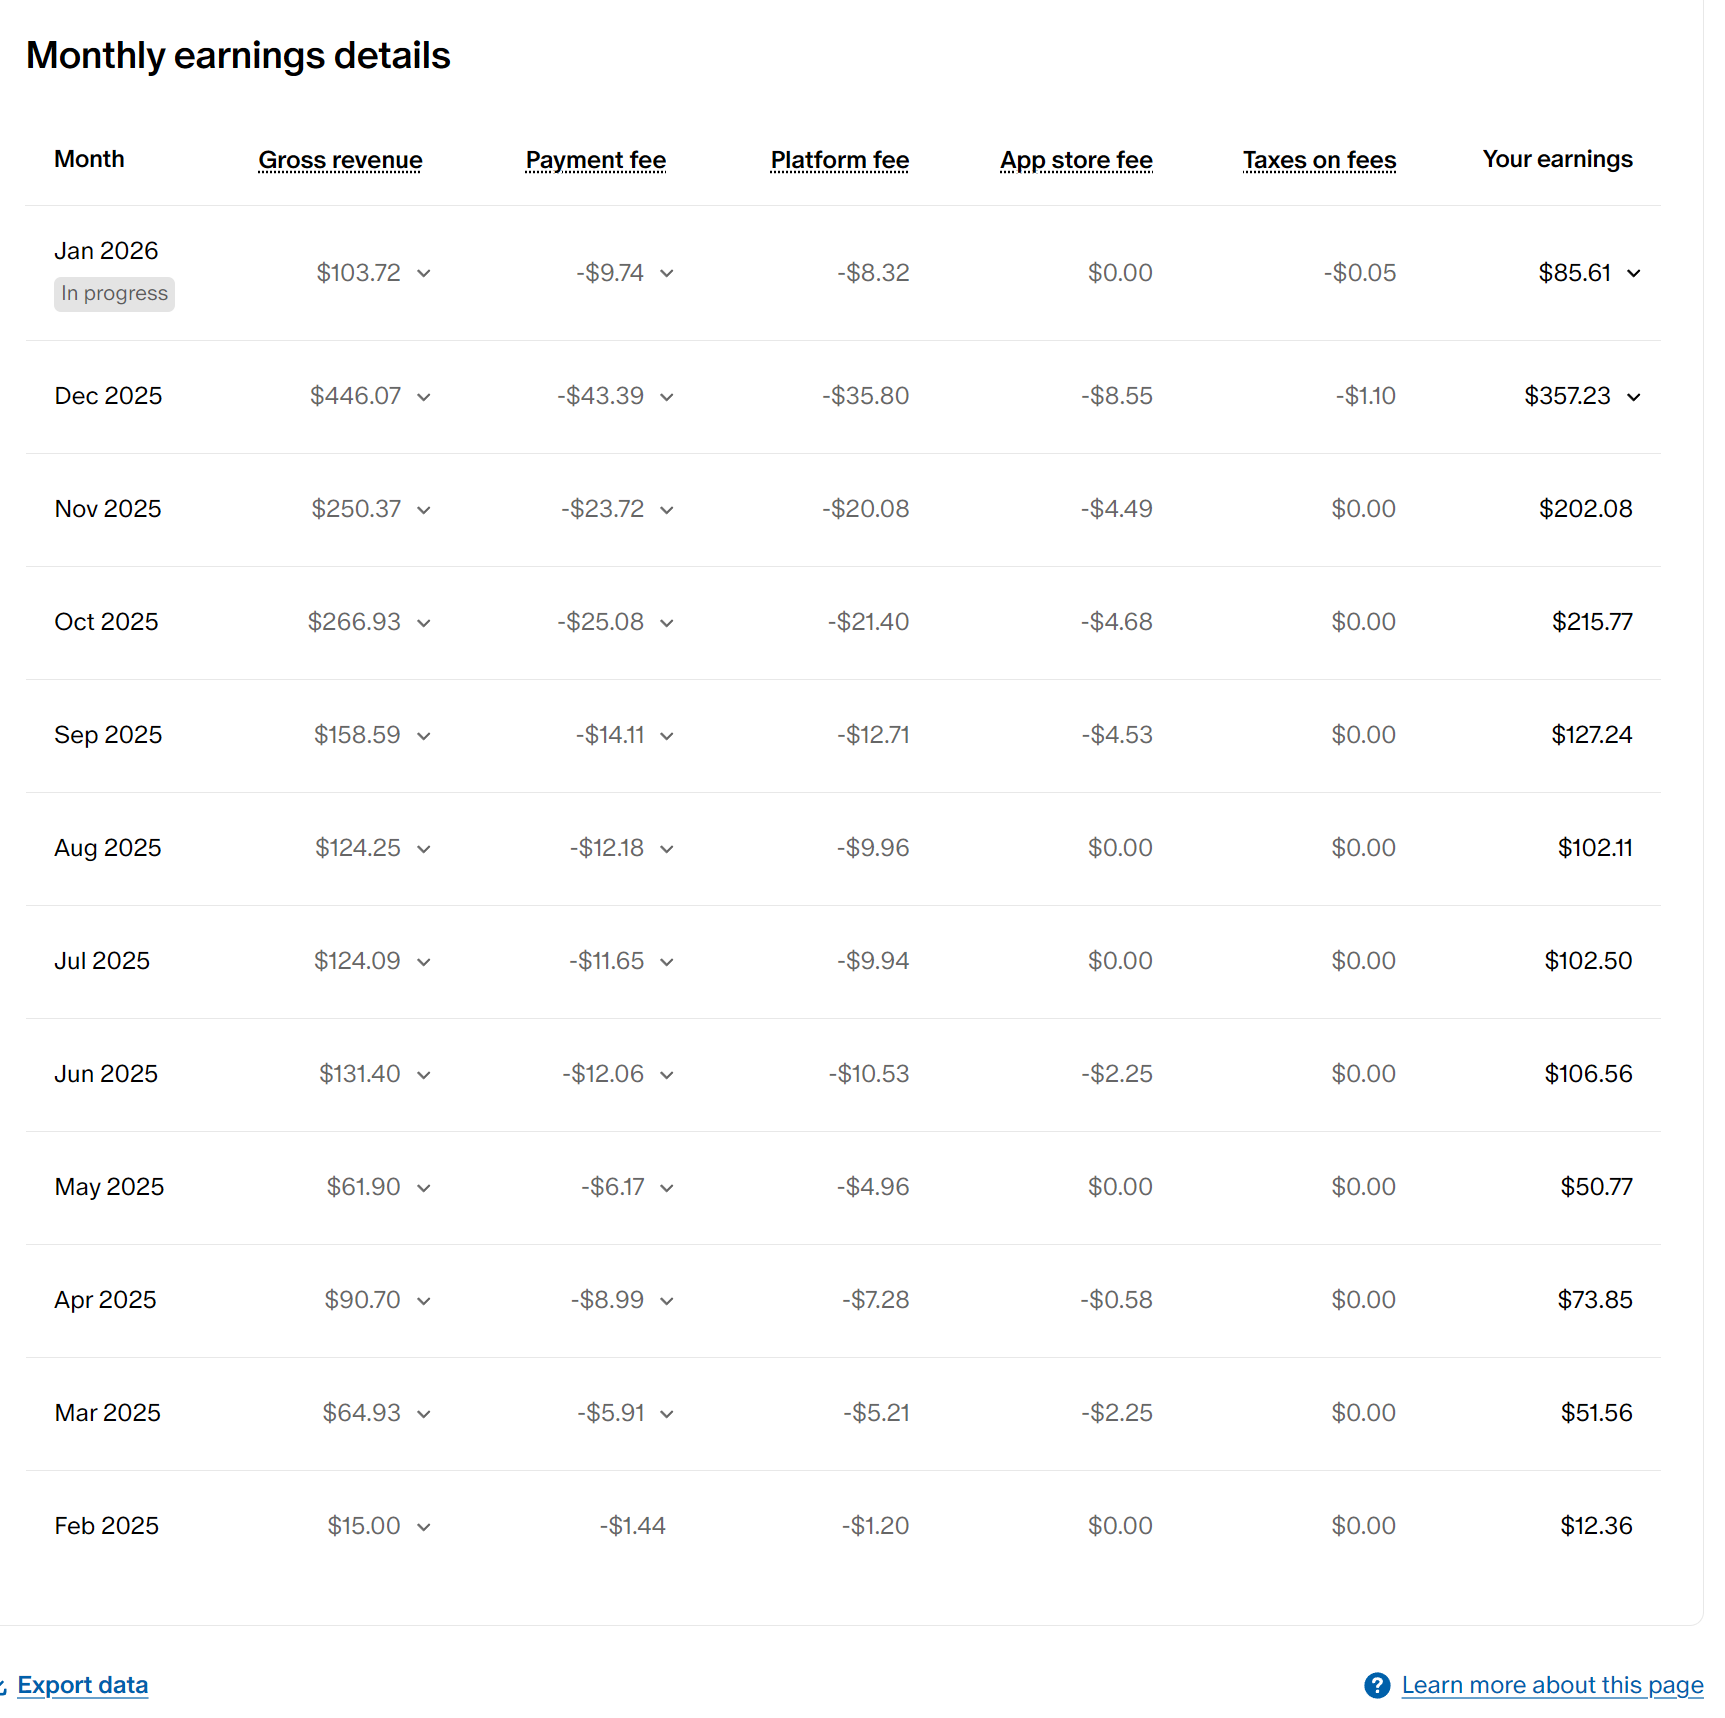The width and height of the screenshot is (1725, 1718).
Task: Expand Jul 2025 gross revenue chevron
Action: coord(424,962)
